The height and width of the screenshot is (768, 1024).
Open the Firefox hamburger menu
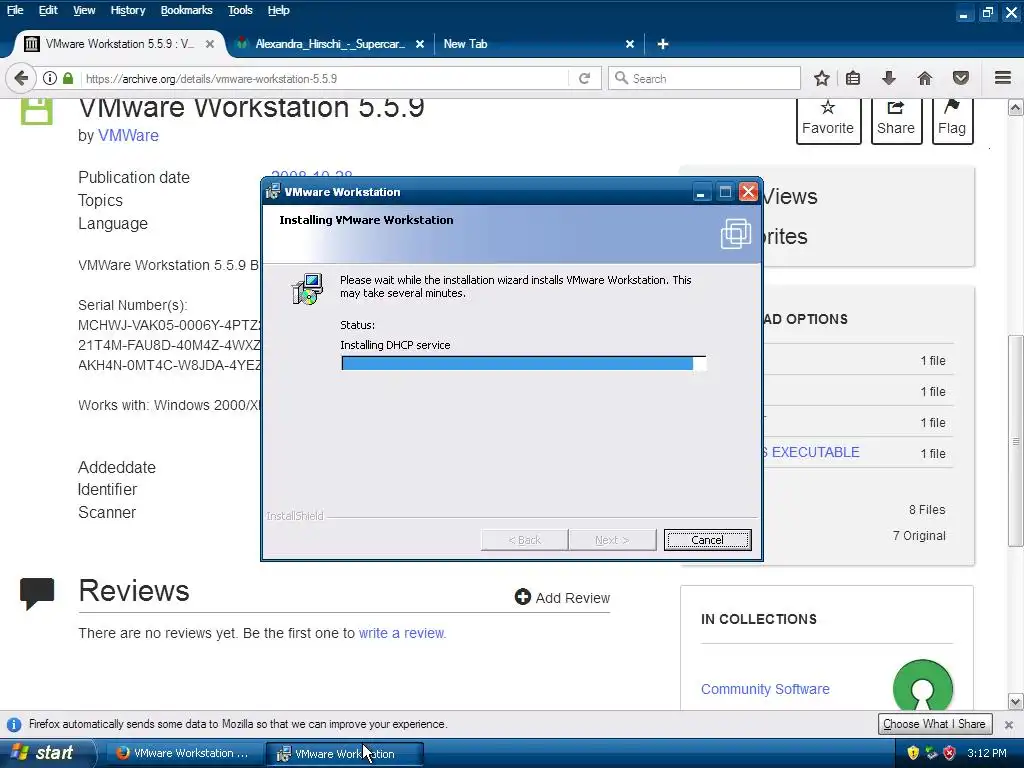[x=1003, y=78]
